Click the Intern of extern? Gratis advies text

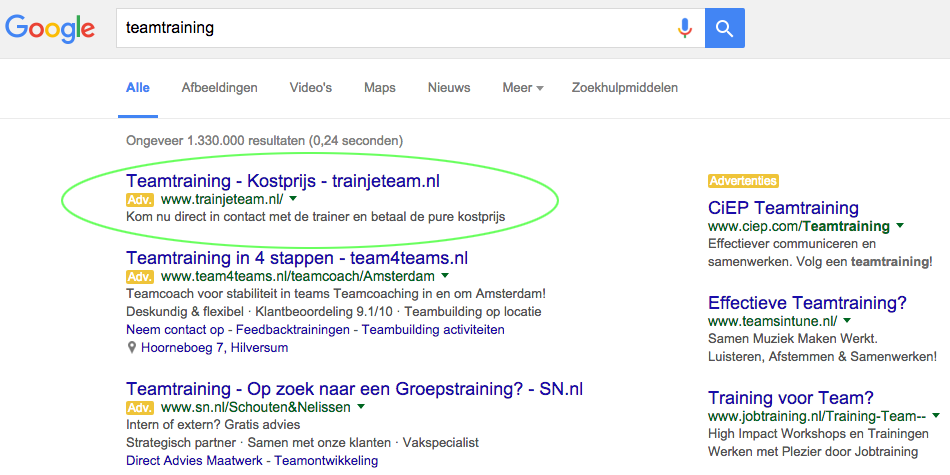213,424
